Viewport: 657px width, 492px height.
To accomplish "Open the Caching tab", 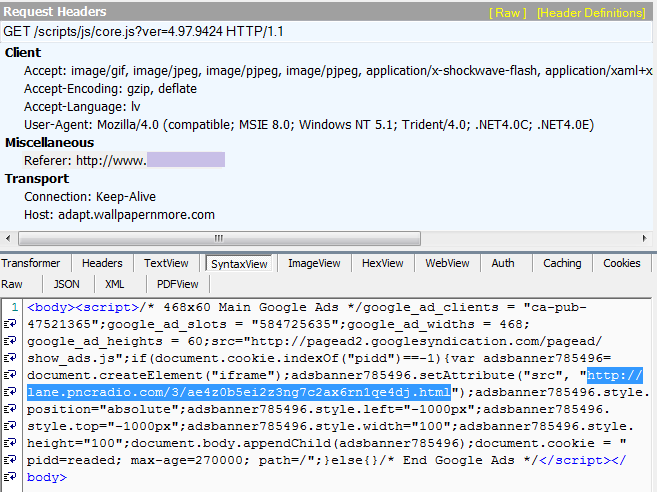I will pos(562,263).
